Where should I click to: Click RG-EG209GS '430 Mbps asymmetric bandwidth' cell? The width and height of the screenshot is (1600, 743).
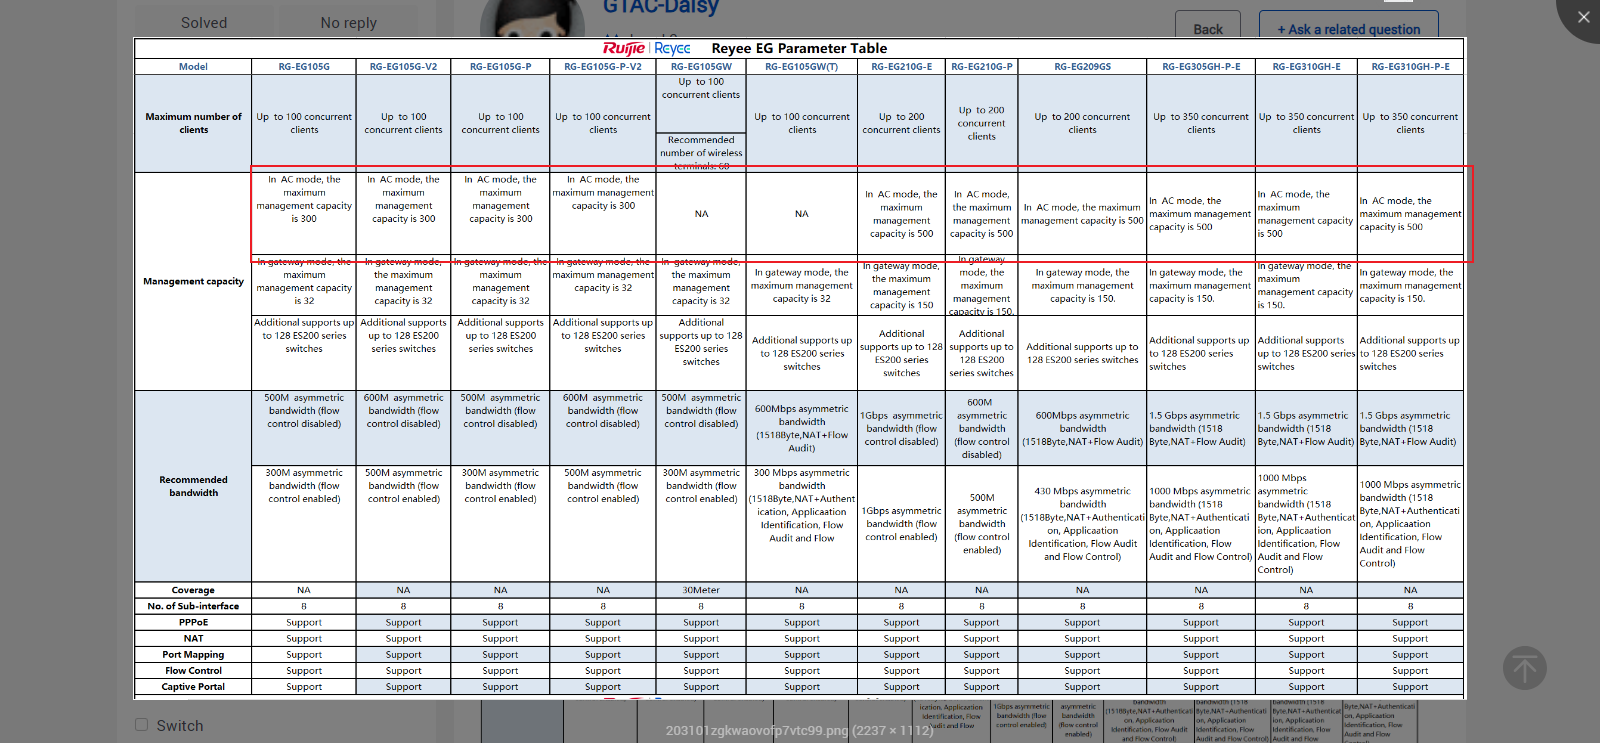pyautogui.click(x=1082, y=524)
